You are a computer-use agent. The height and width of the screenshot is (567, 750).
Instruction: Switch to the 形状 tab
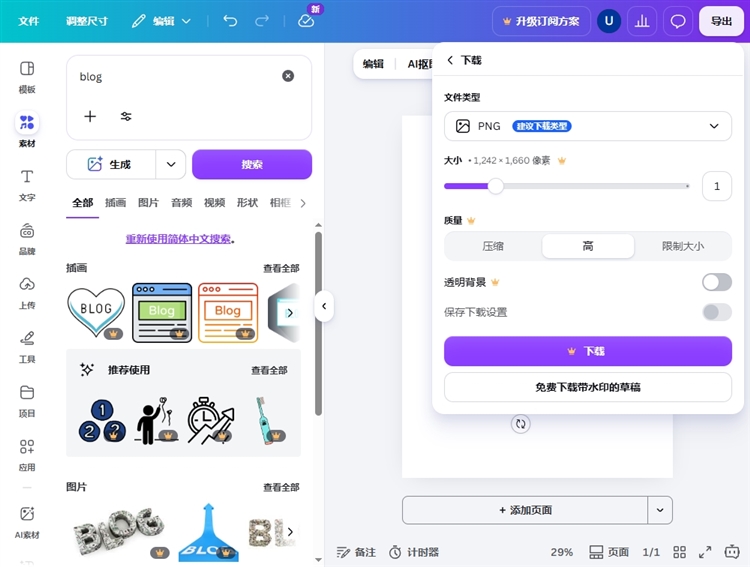coord(247,203)
